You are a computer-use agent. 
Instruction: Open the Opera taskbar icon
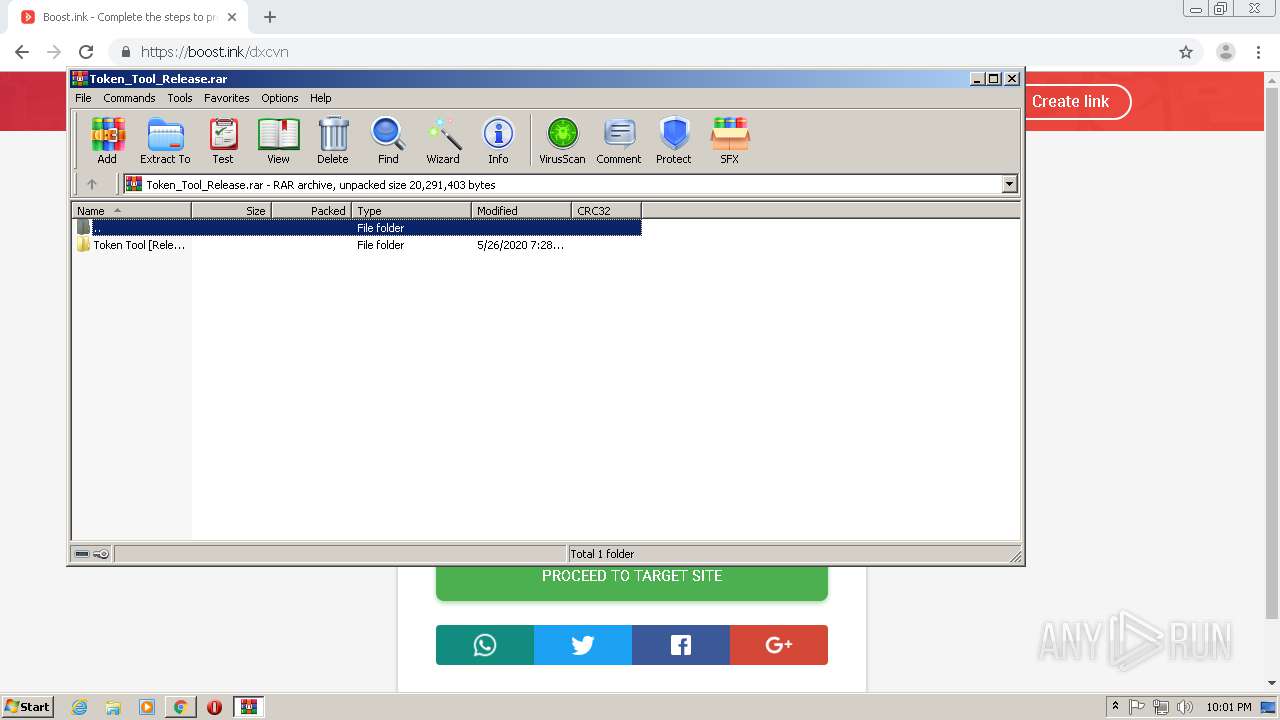coord(214,707)
